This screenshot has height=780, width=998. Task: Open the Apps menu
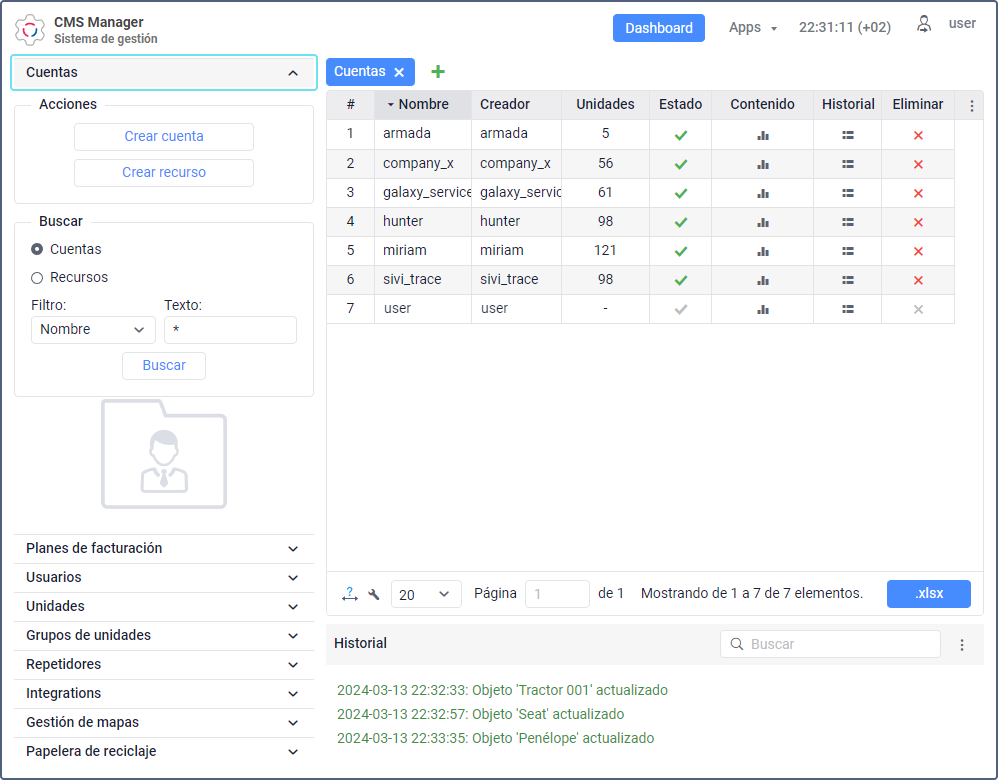point(752,28)
